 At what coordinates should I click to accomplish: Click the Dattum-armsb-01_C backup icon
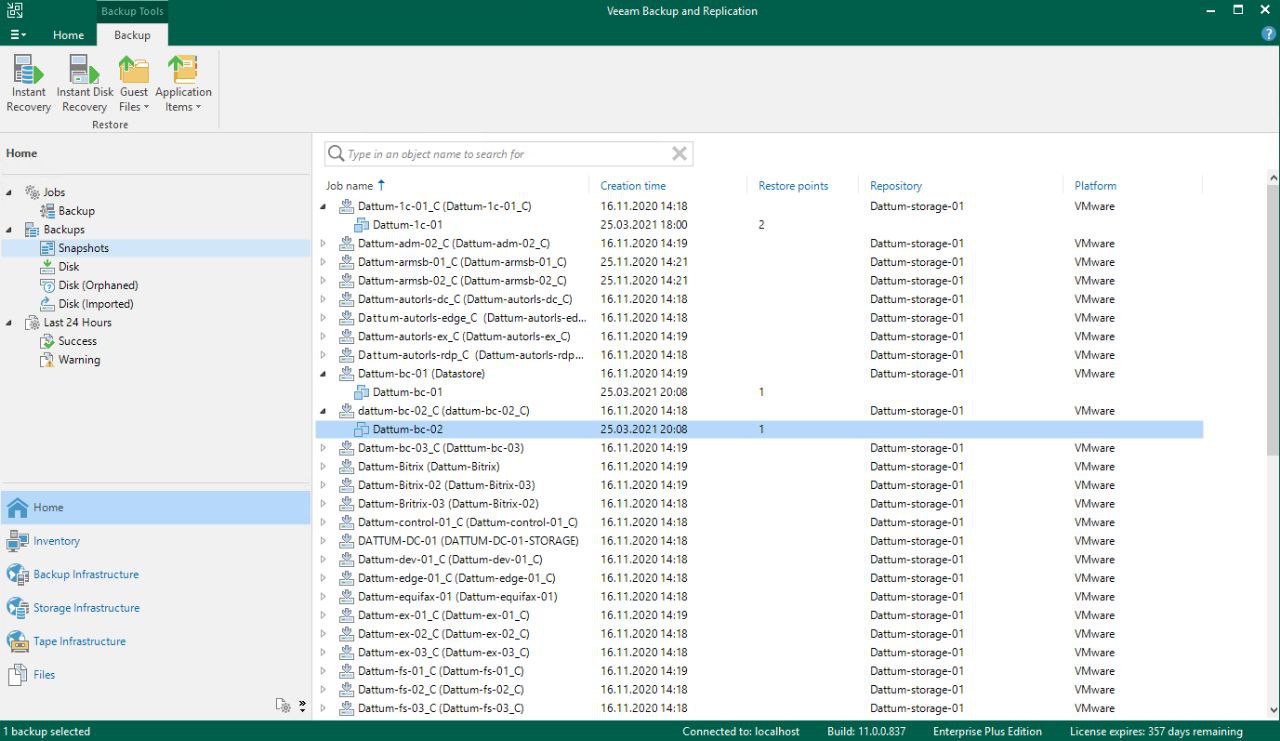[347, 262]
